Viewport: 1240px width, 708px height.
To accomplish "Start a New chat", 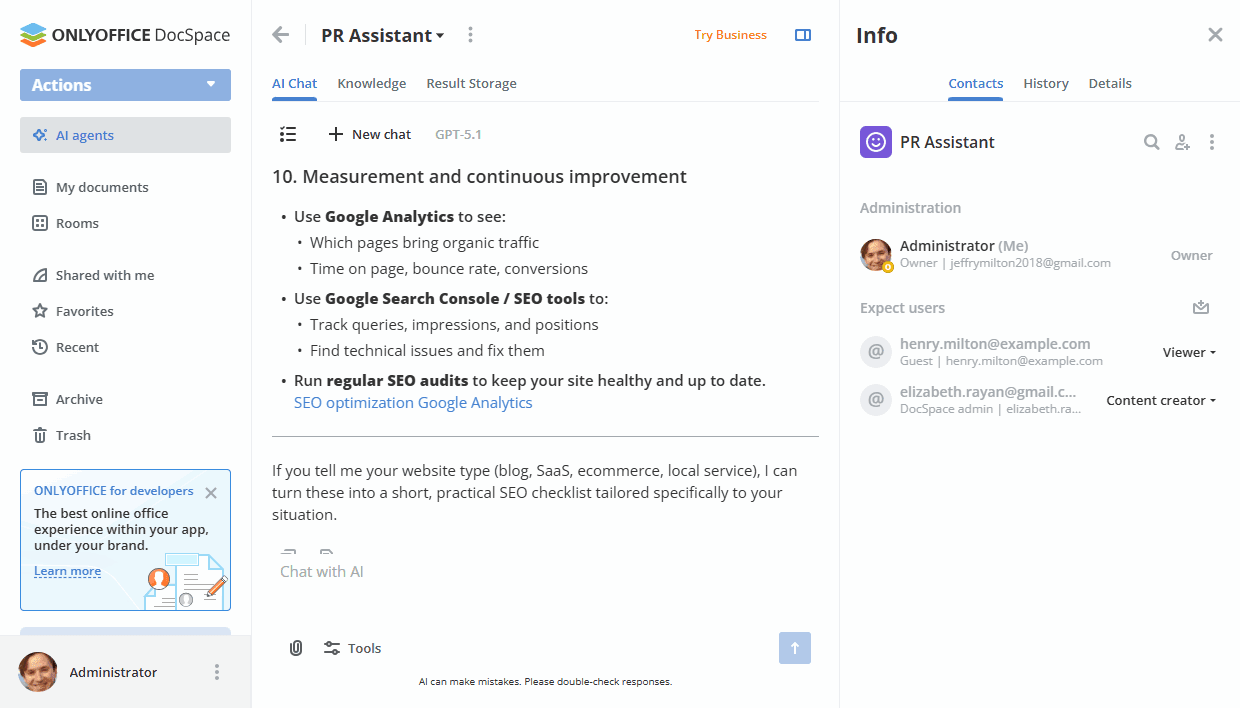I will coord(369,134).
